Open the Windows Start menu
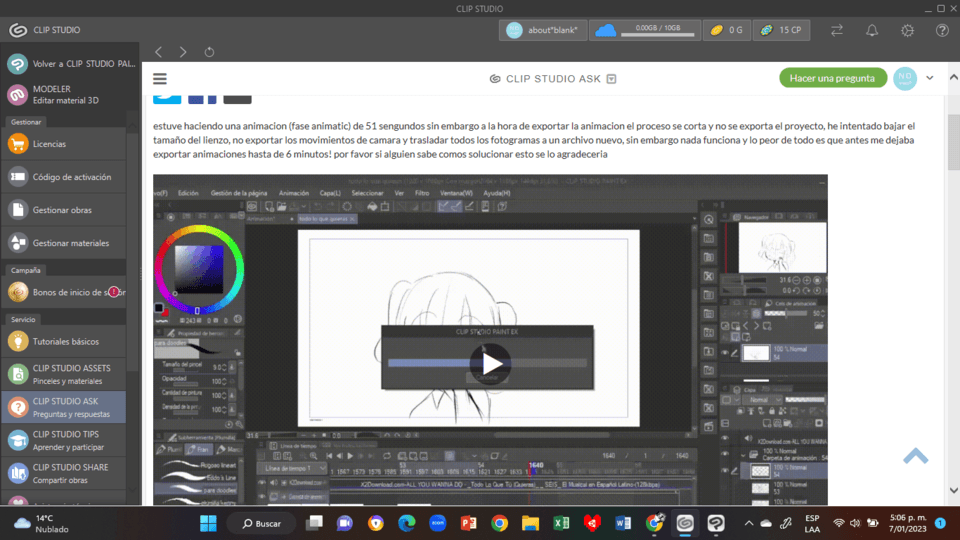This screenshot has width=960, height=540. [x=208, y=523]
